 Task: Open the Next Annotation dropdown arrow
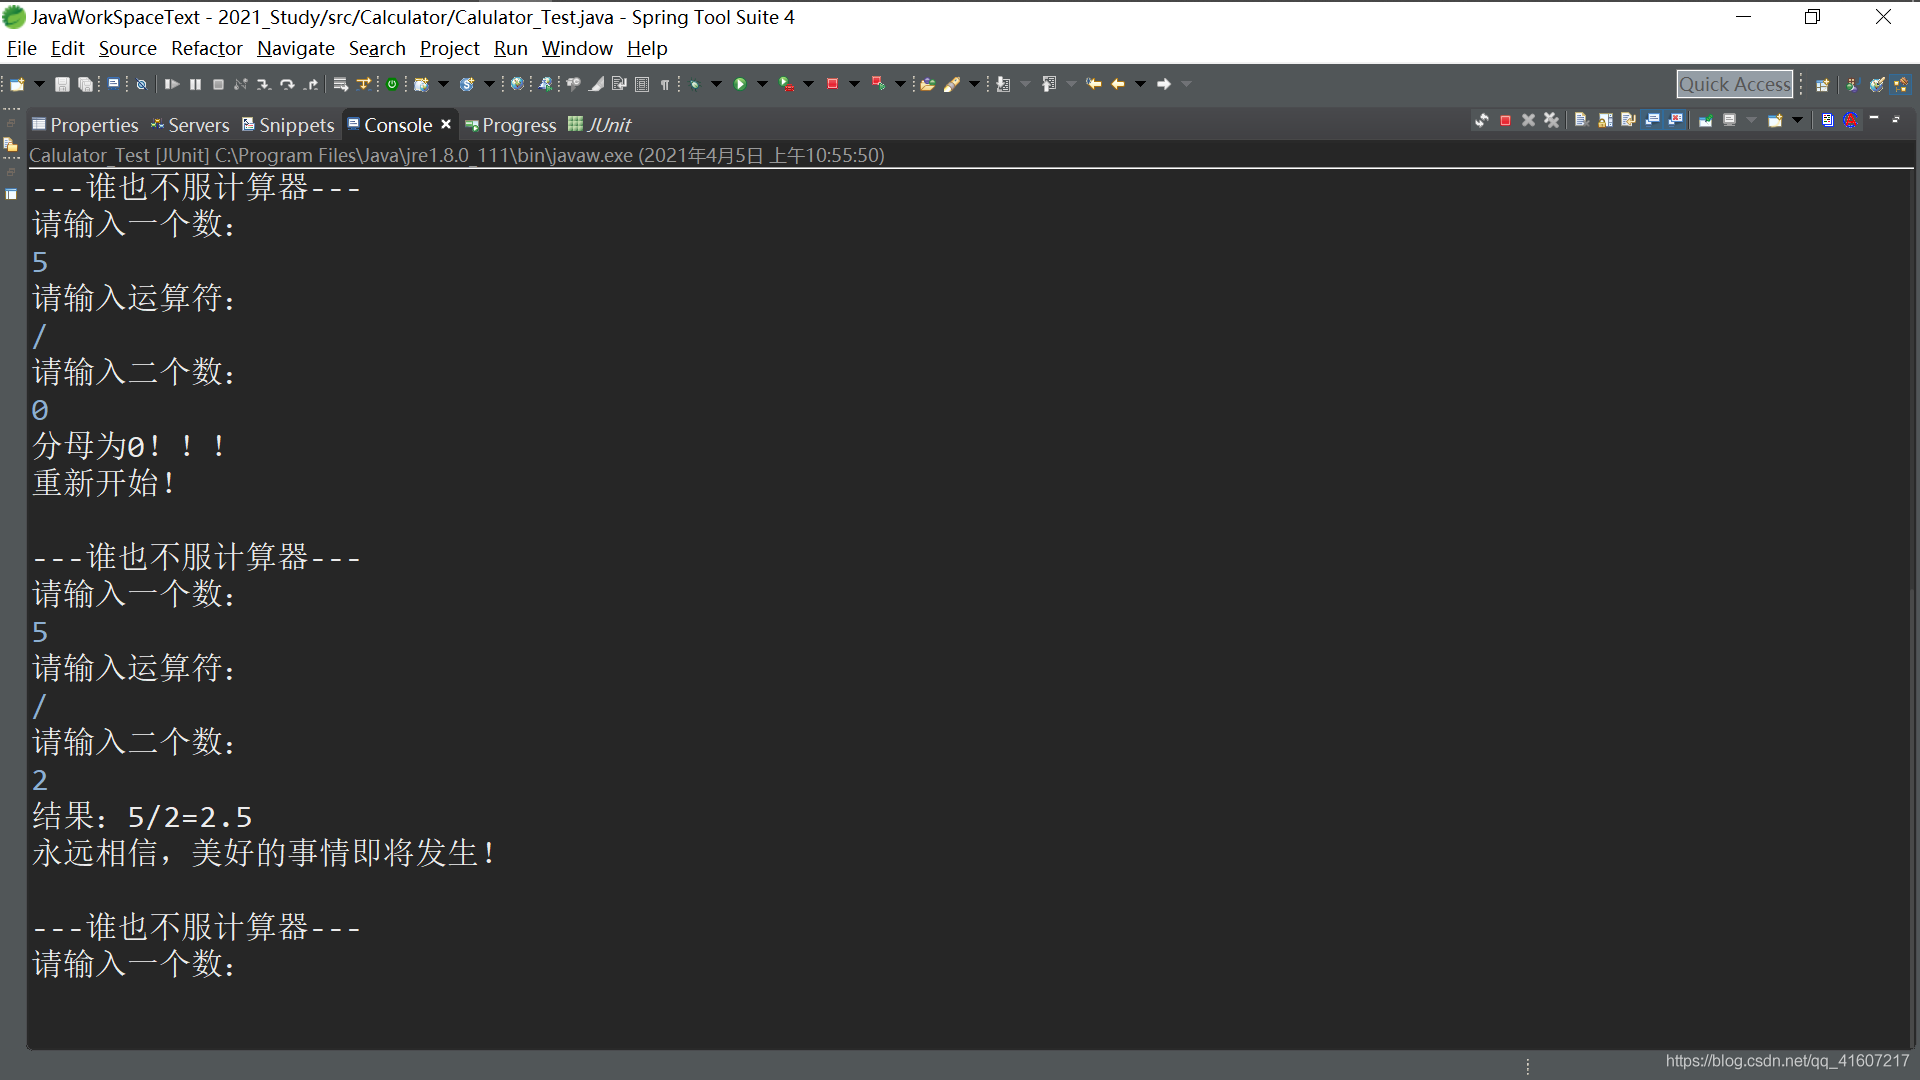click(1025, 84)
